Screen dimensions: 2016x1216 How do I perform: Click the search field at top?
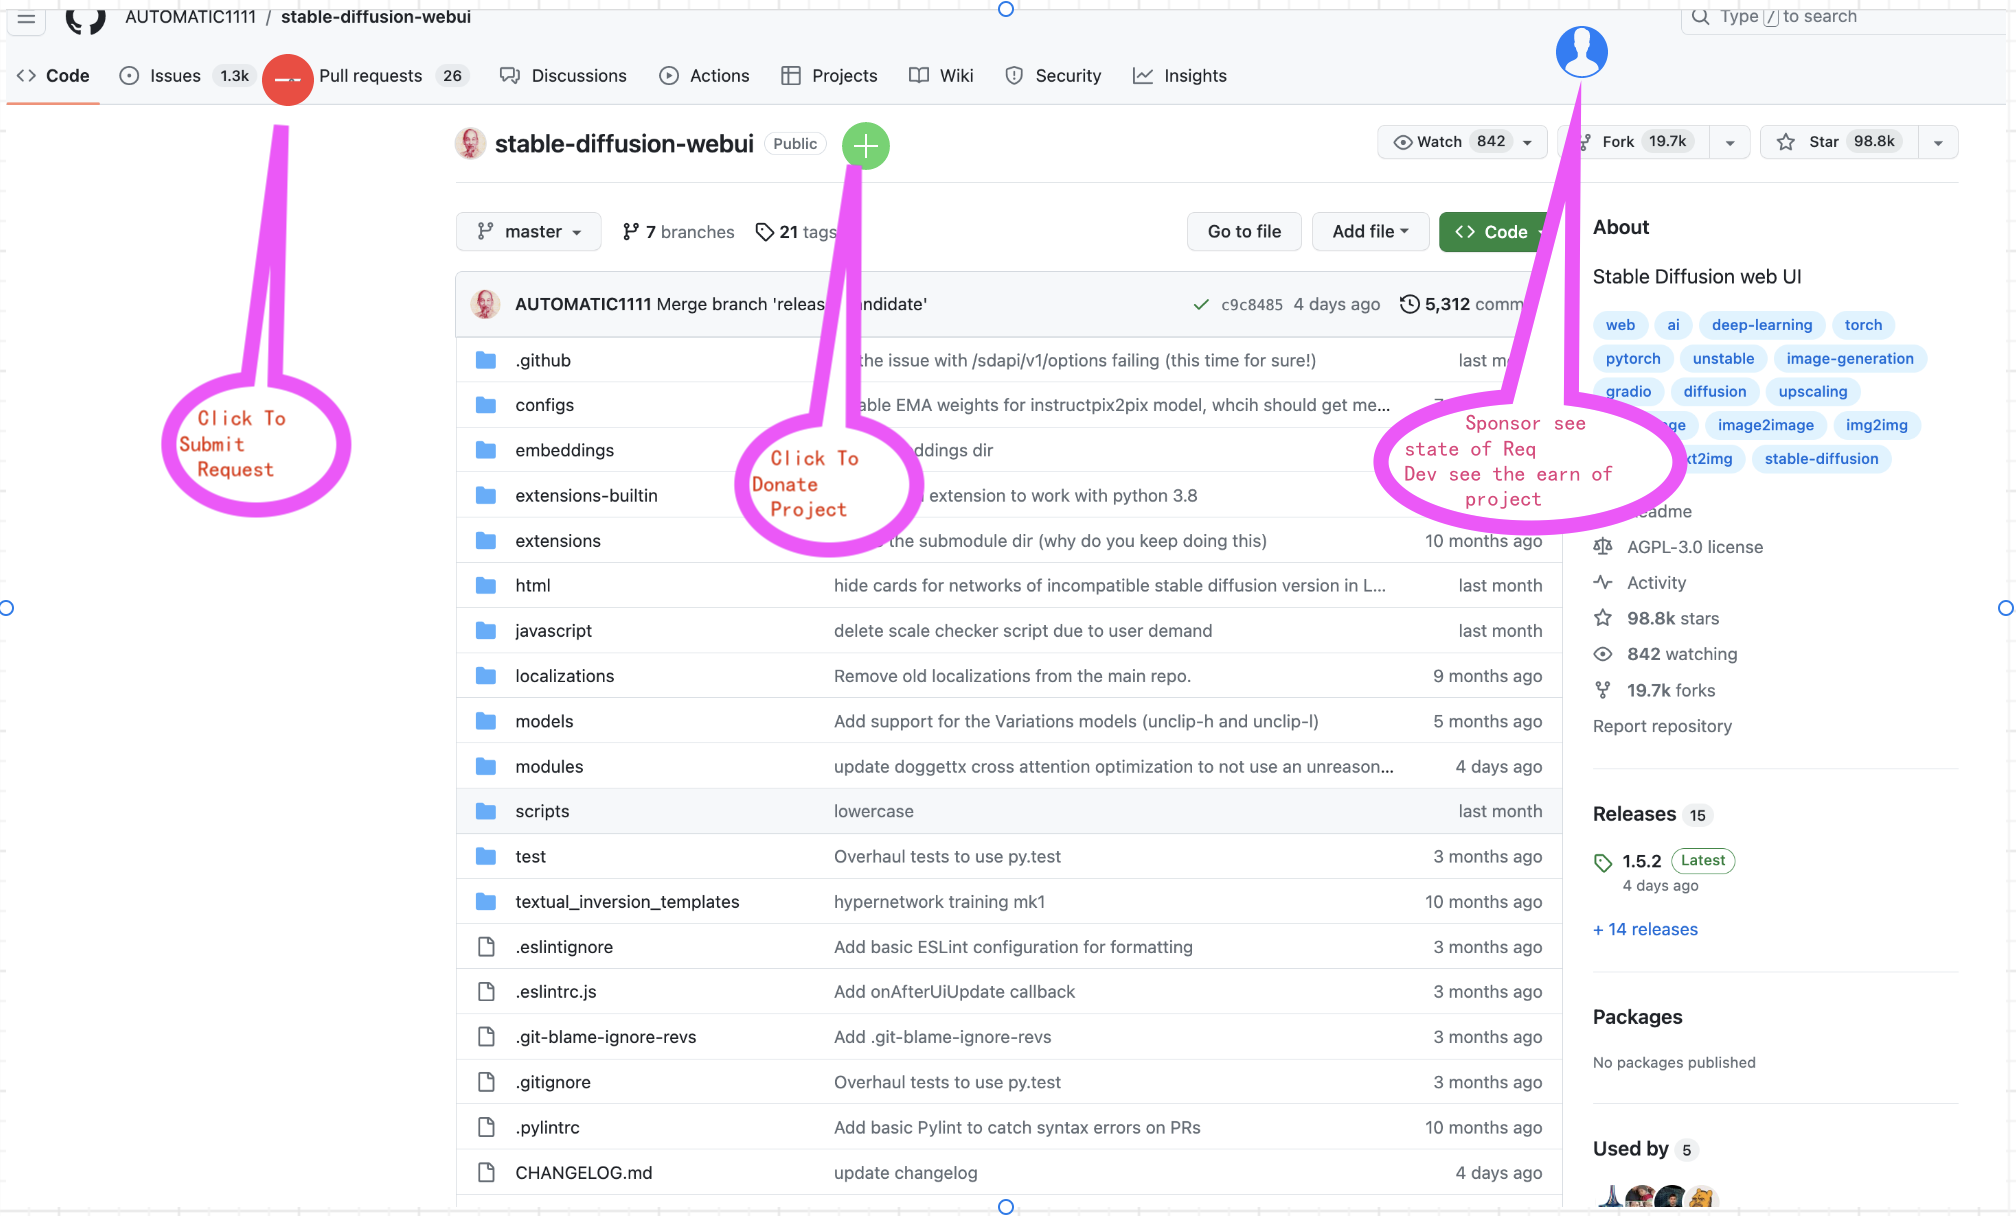1845,17
